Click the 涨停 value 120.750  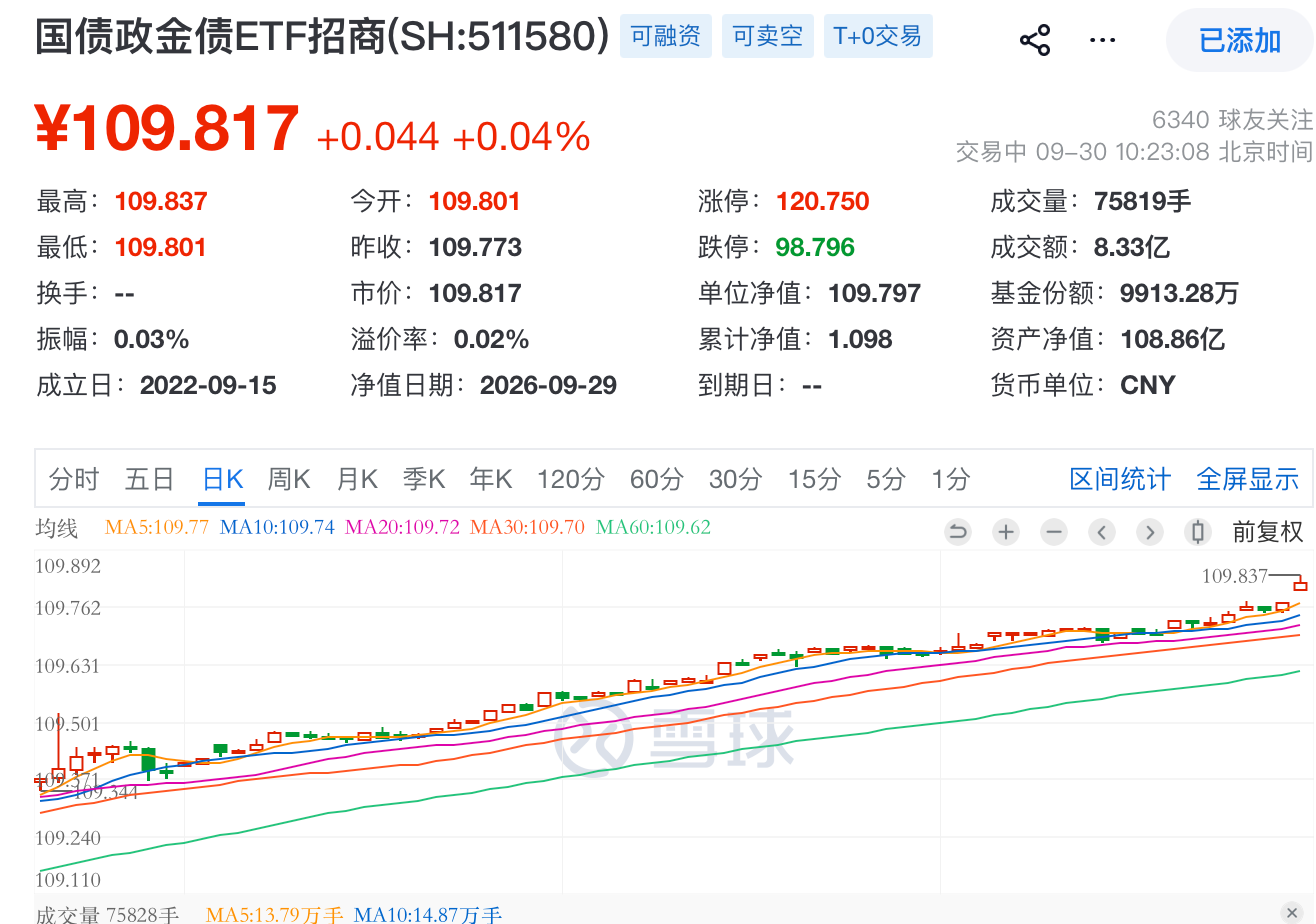tap(823, 201)
